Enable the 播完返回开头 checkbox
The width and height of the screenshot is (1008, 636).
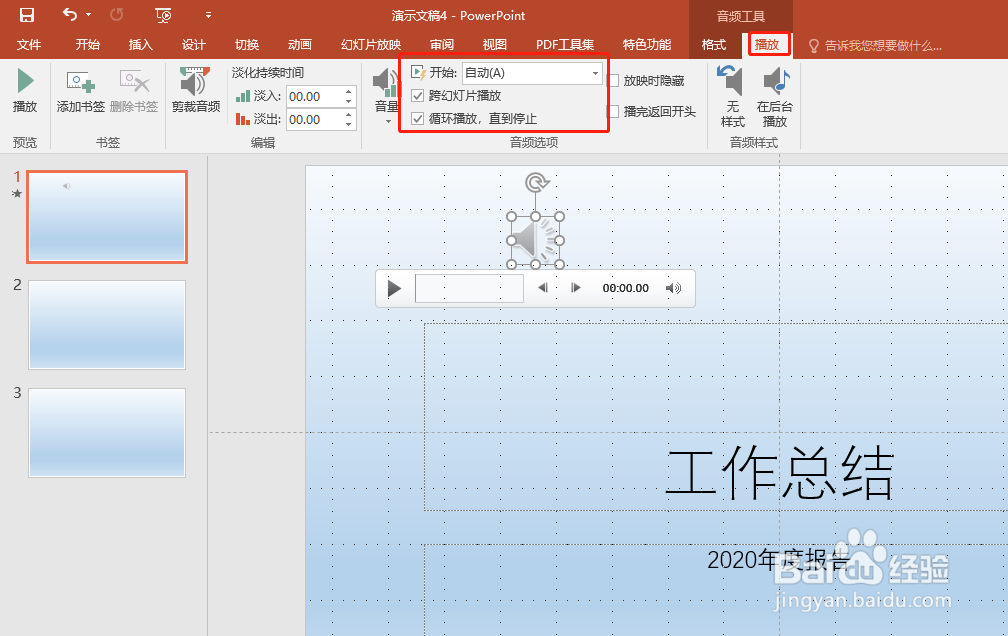coord(614,111)
